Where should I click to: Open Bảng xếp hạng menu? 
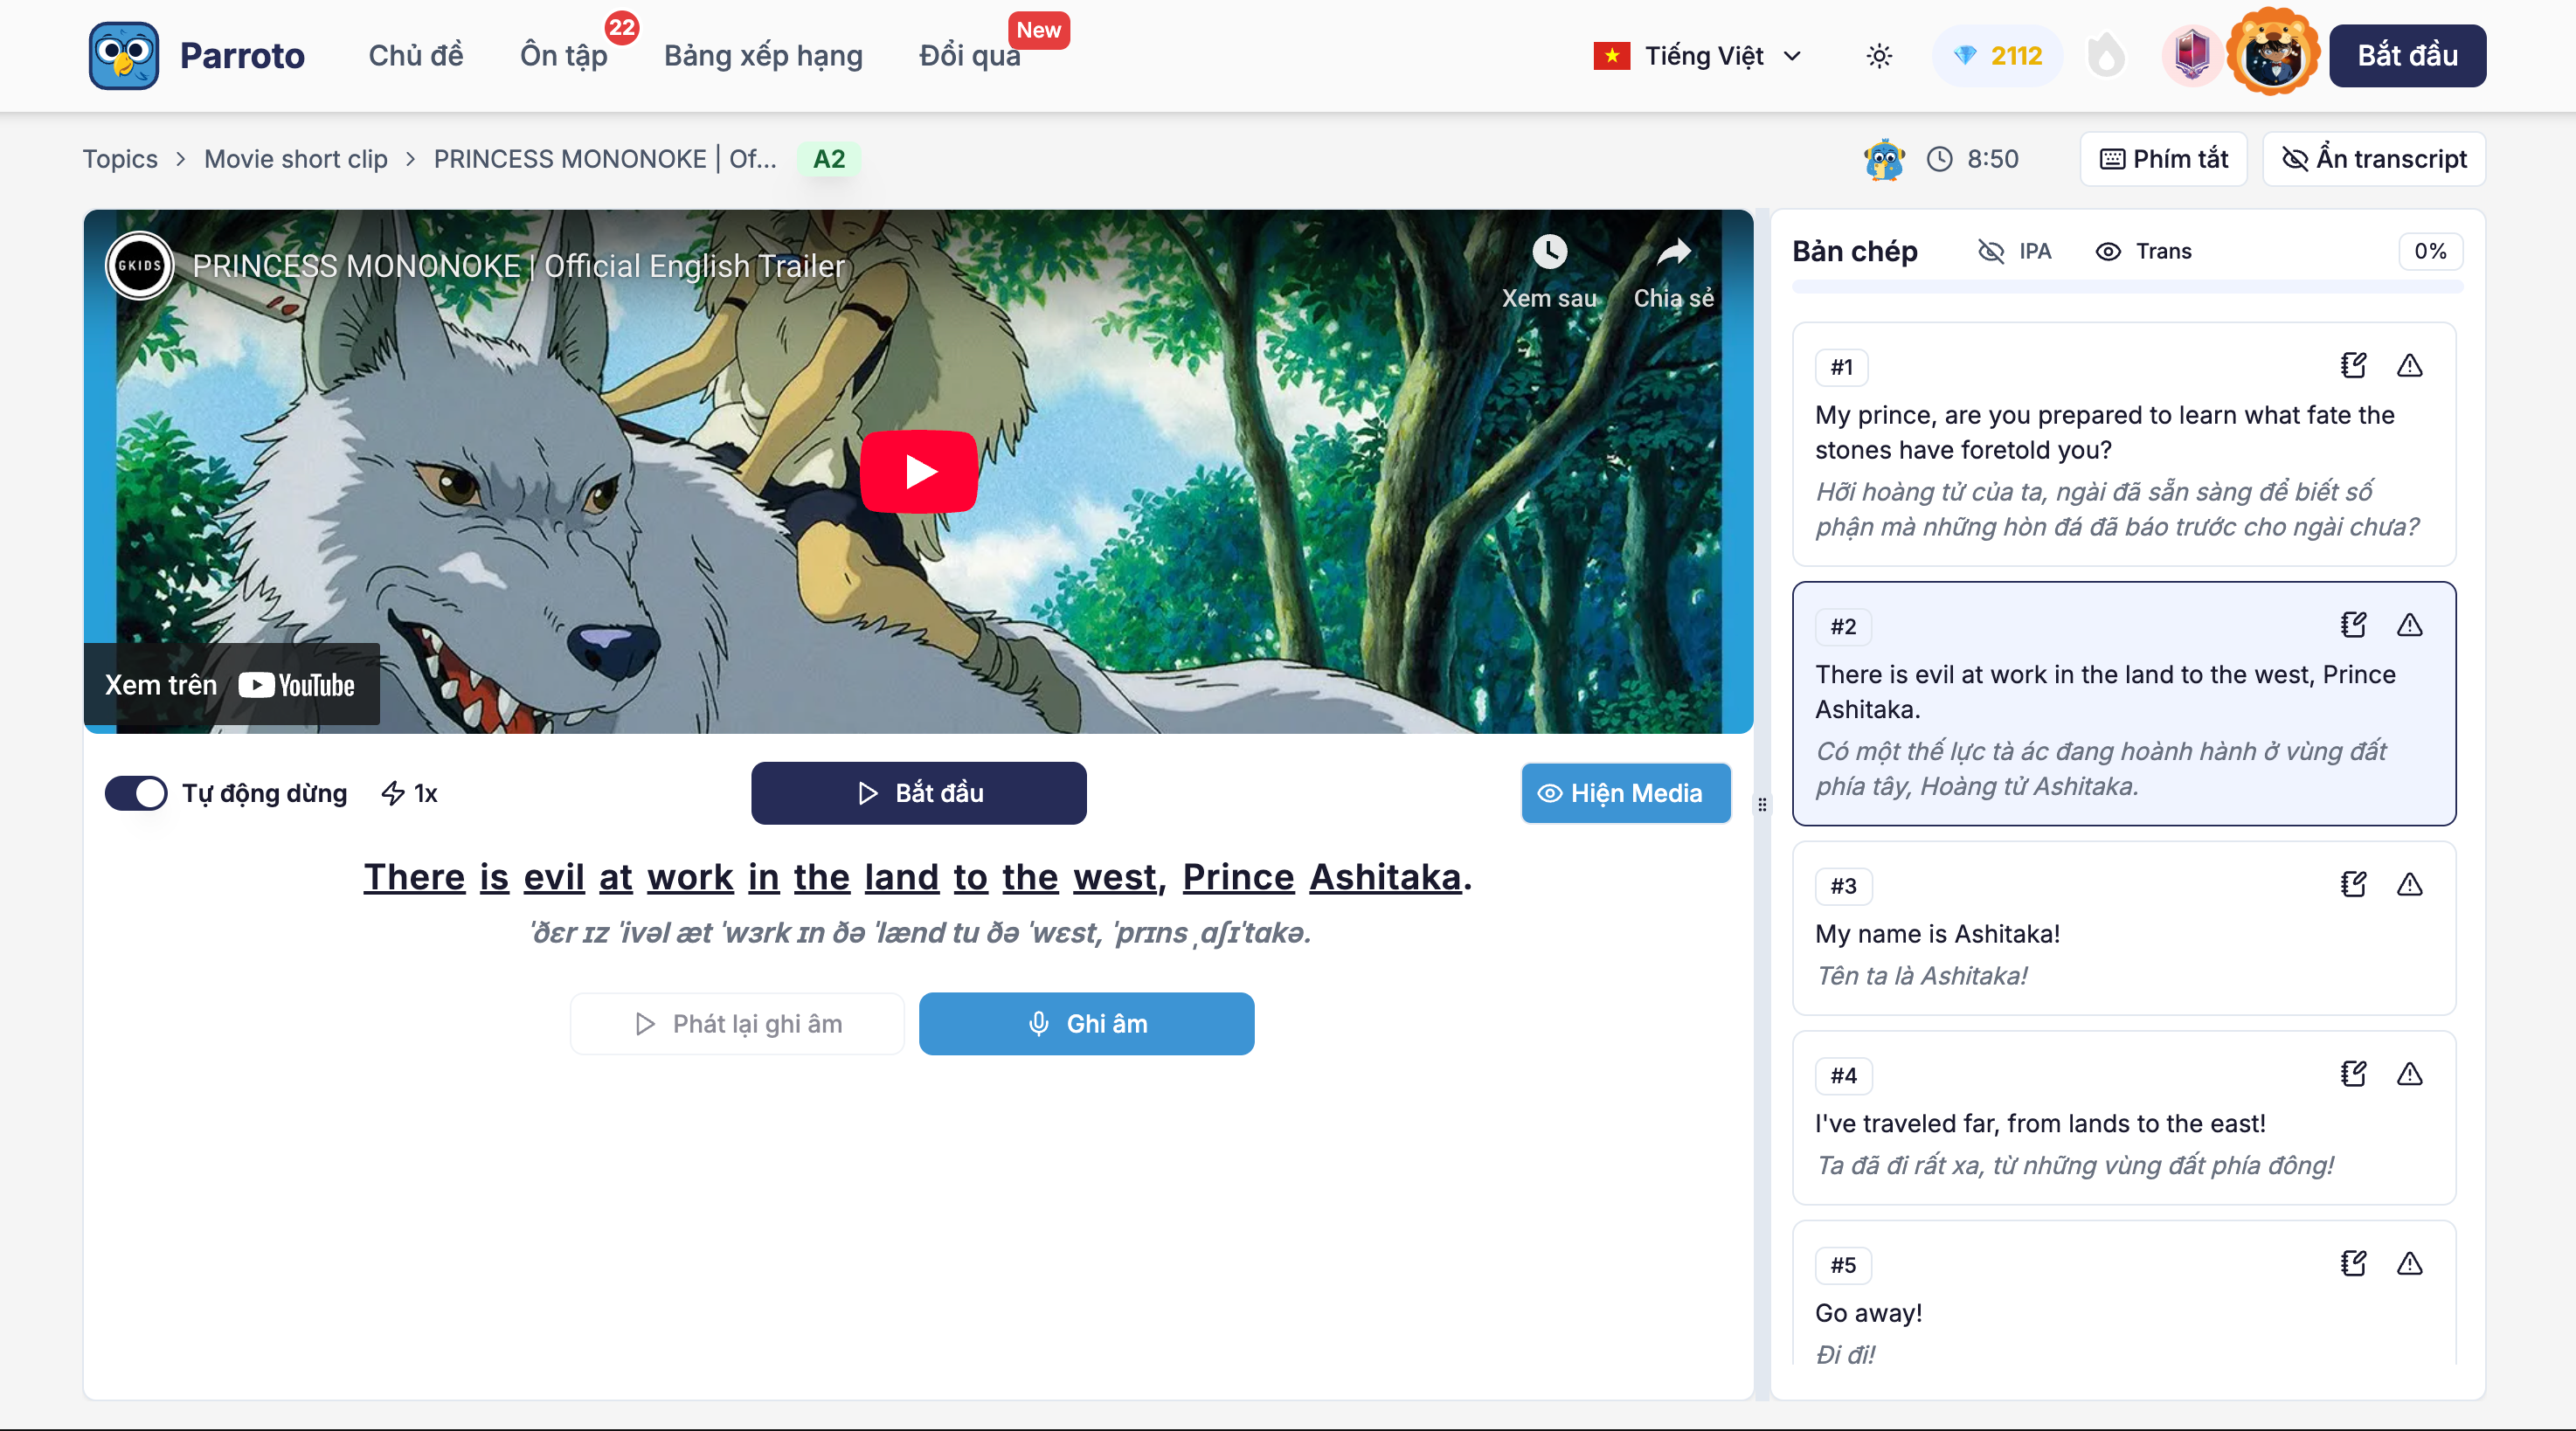pos(763,56)
